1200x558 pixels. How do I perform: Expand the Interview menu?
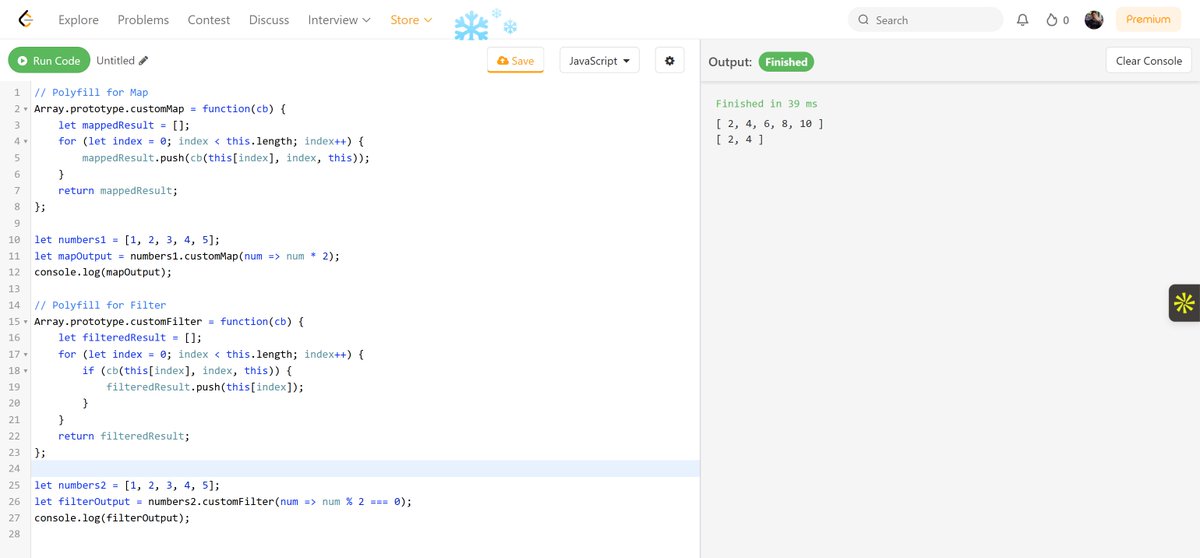point(339,20)
